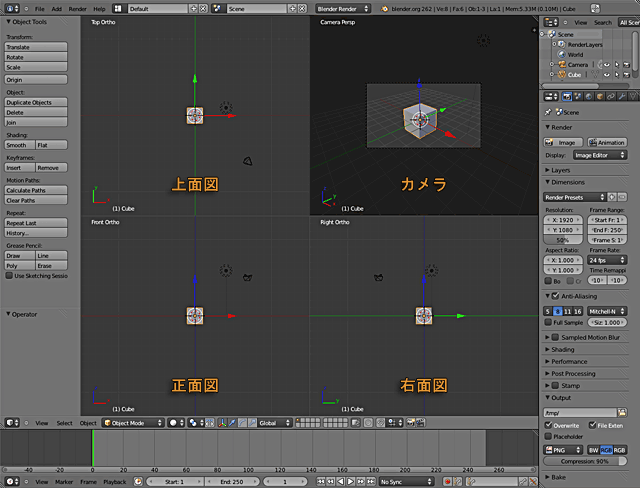Expand the Layers panel in properties
This screenshot has width=640, height=488.
(x=560, y=170)
